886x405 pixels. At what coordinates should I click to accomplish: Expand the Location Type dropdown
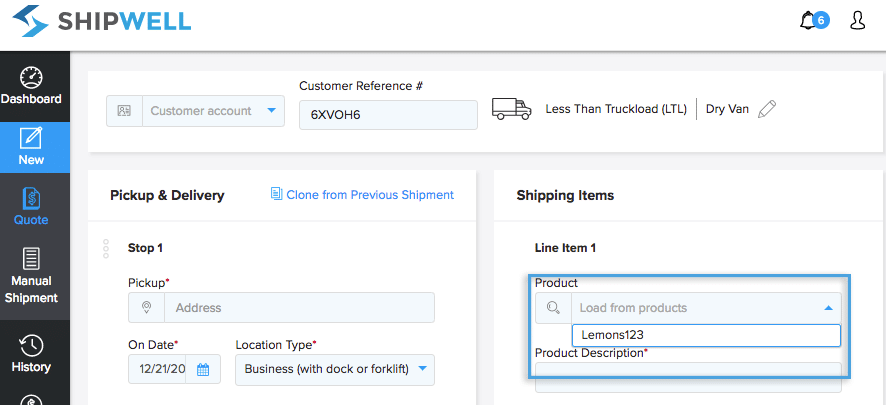coord(335,369)
